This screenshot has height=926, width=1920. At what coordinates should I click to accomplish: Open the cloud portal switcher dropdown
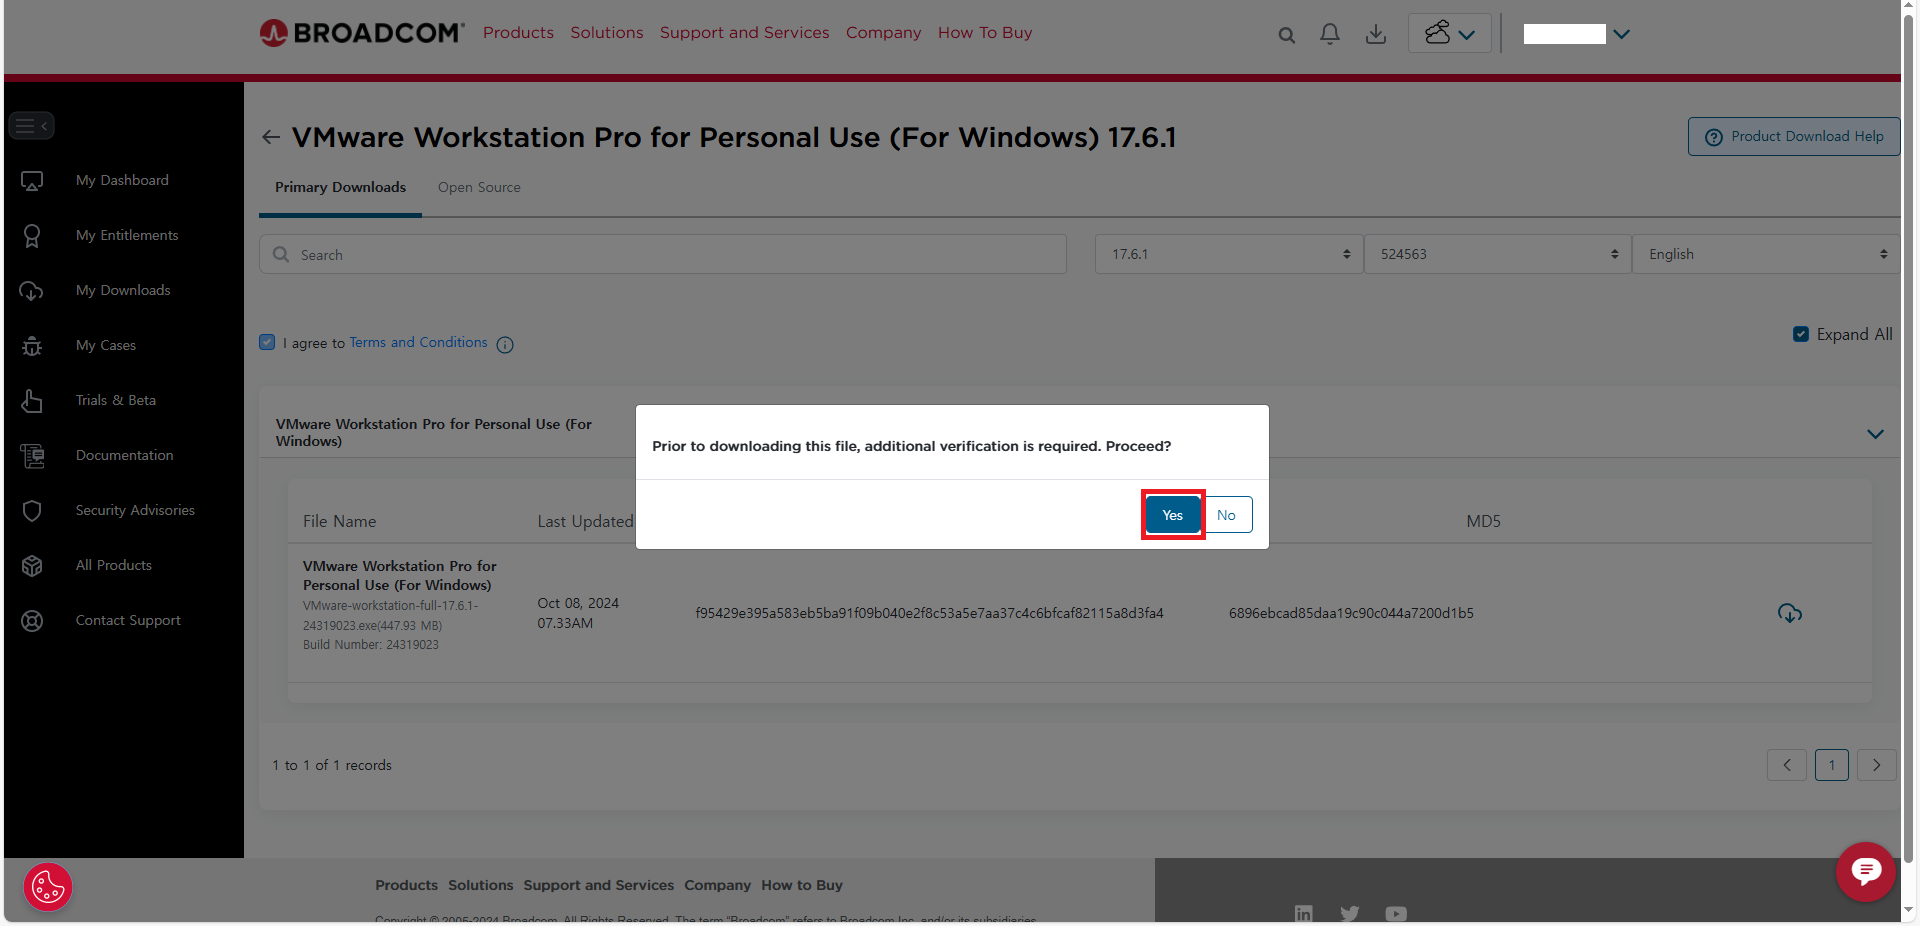[x=1450, y=33]
